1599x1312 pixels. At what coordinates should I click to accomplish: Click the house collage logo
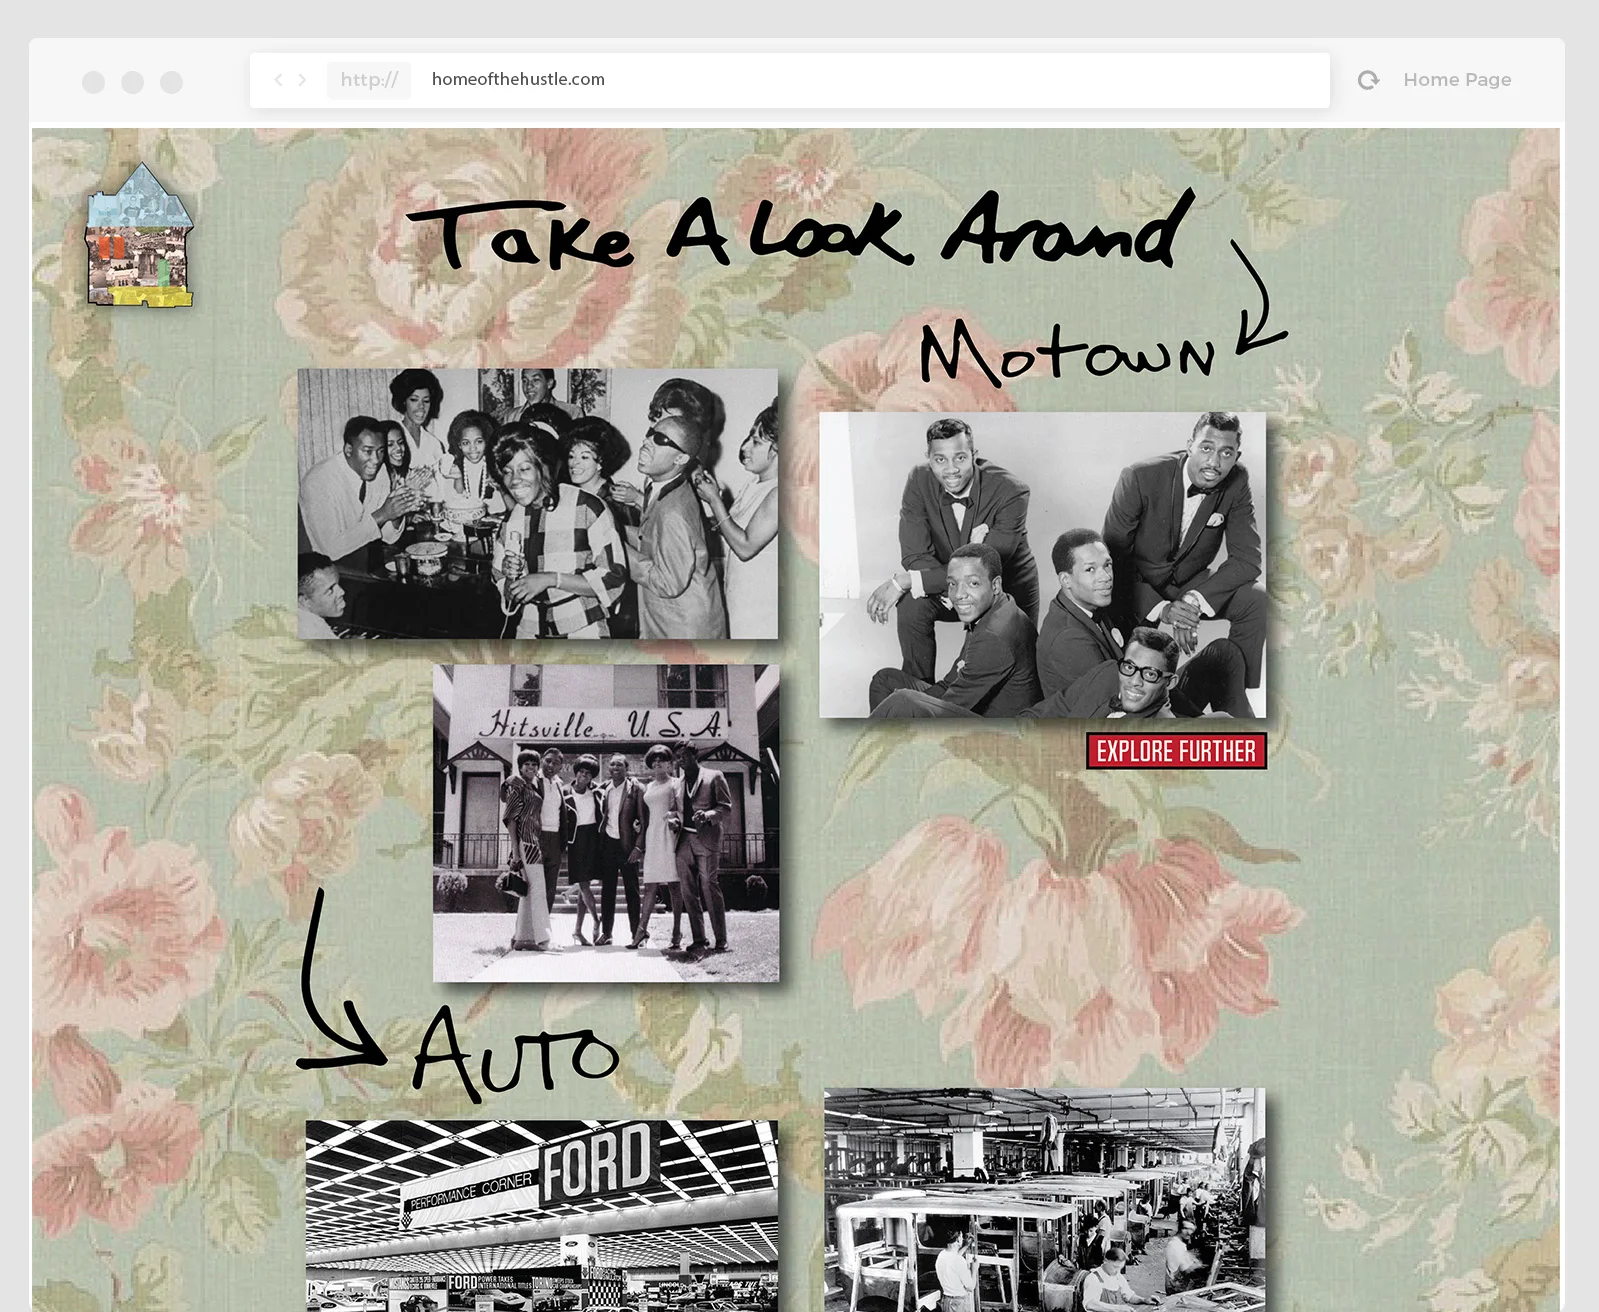140,235
